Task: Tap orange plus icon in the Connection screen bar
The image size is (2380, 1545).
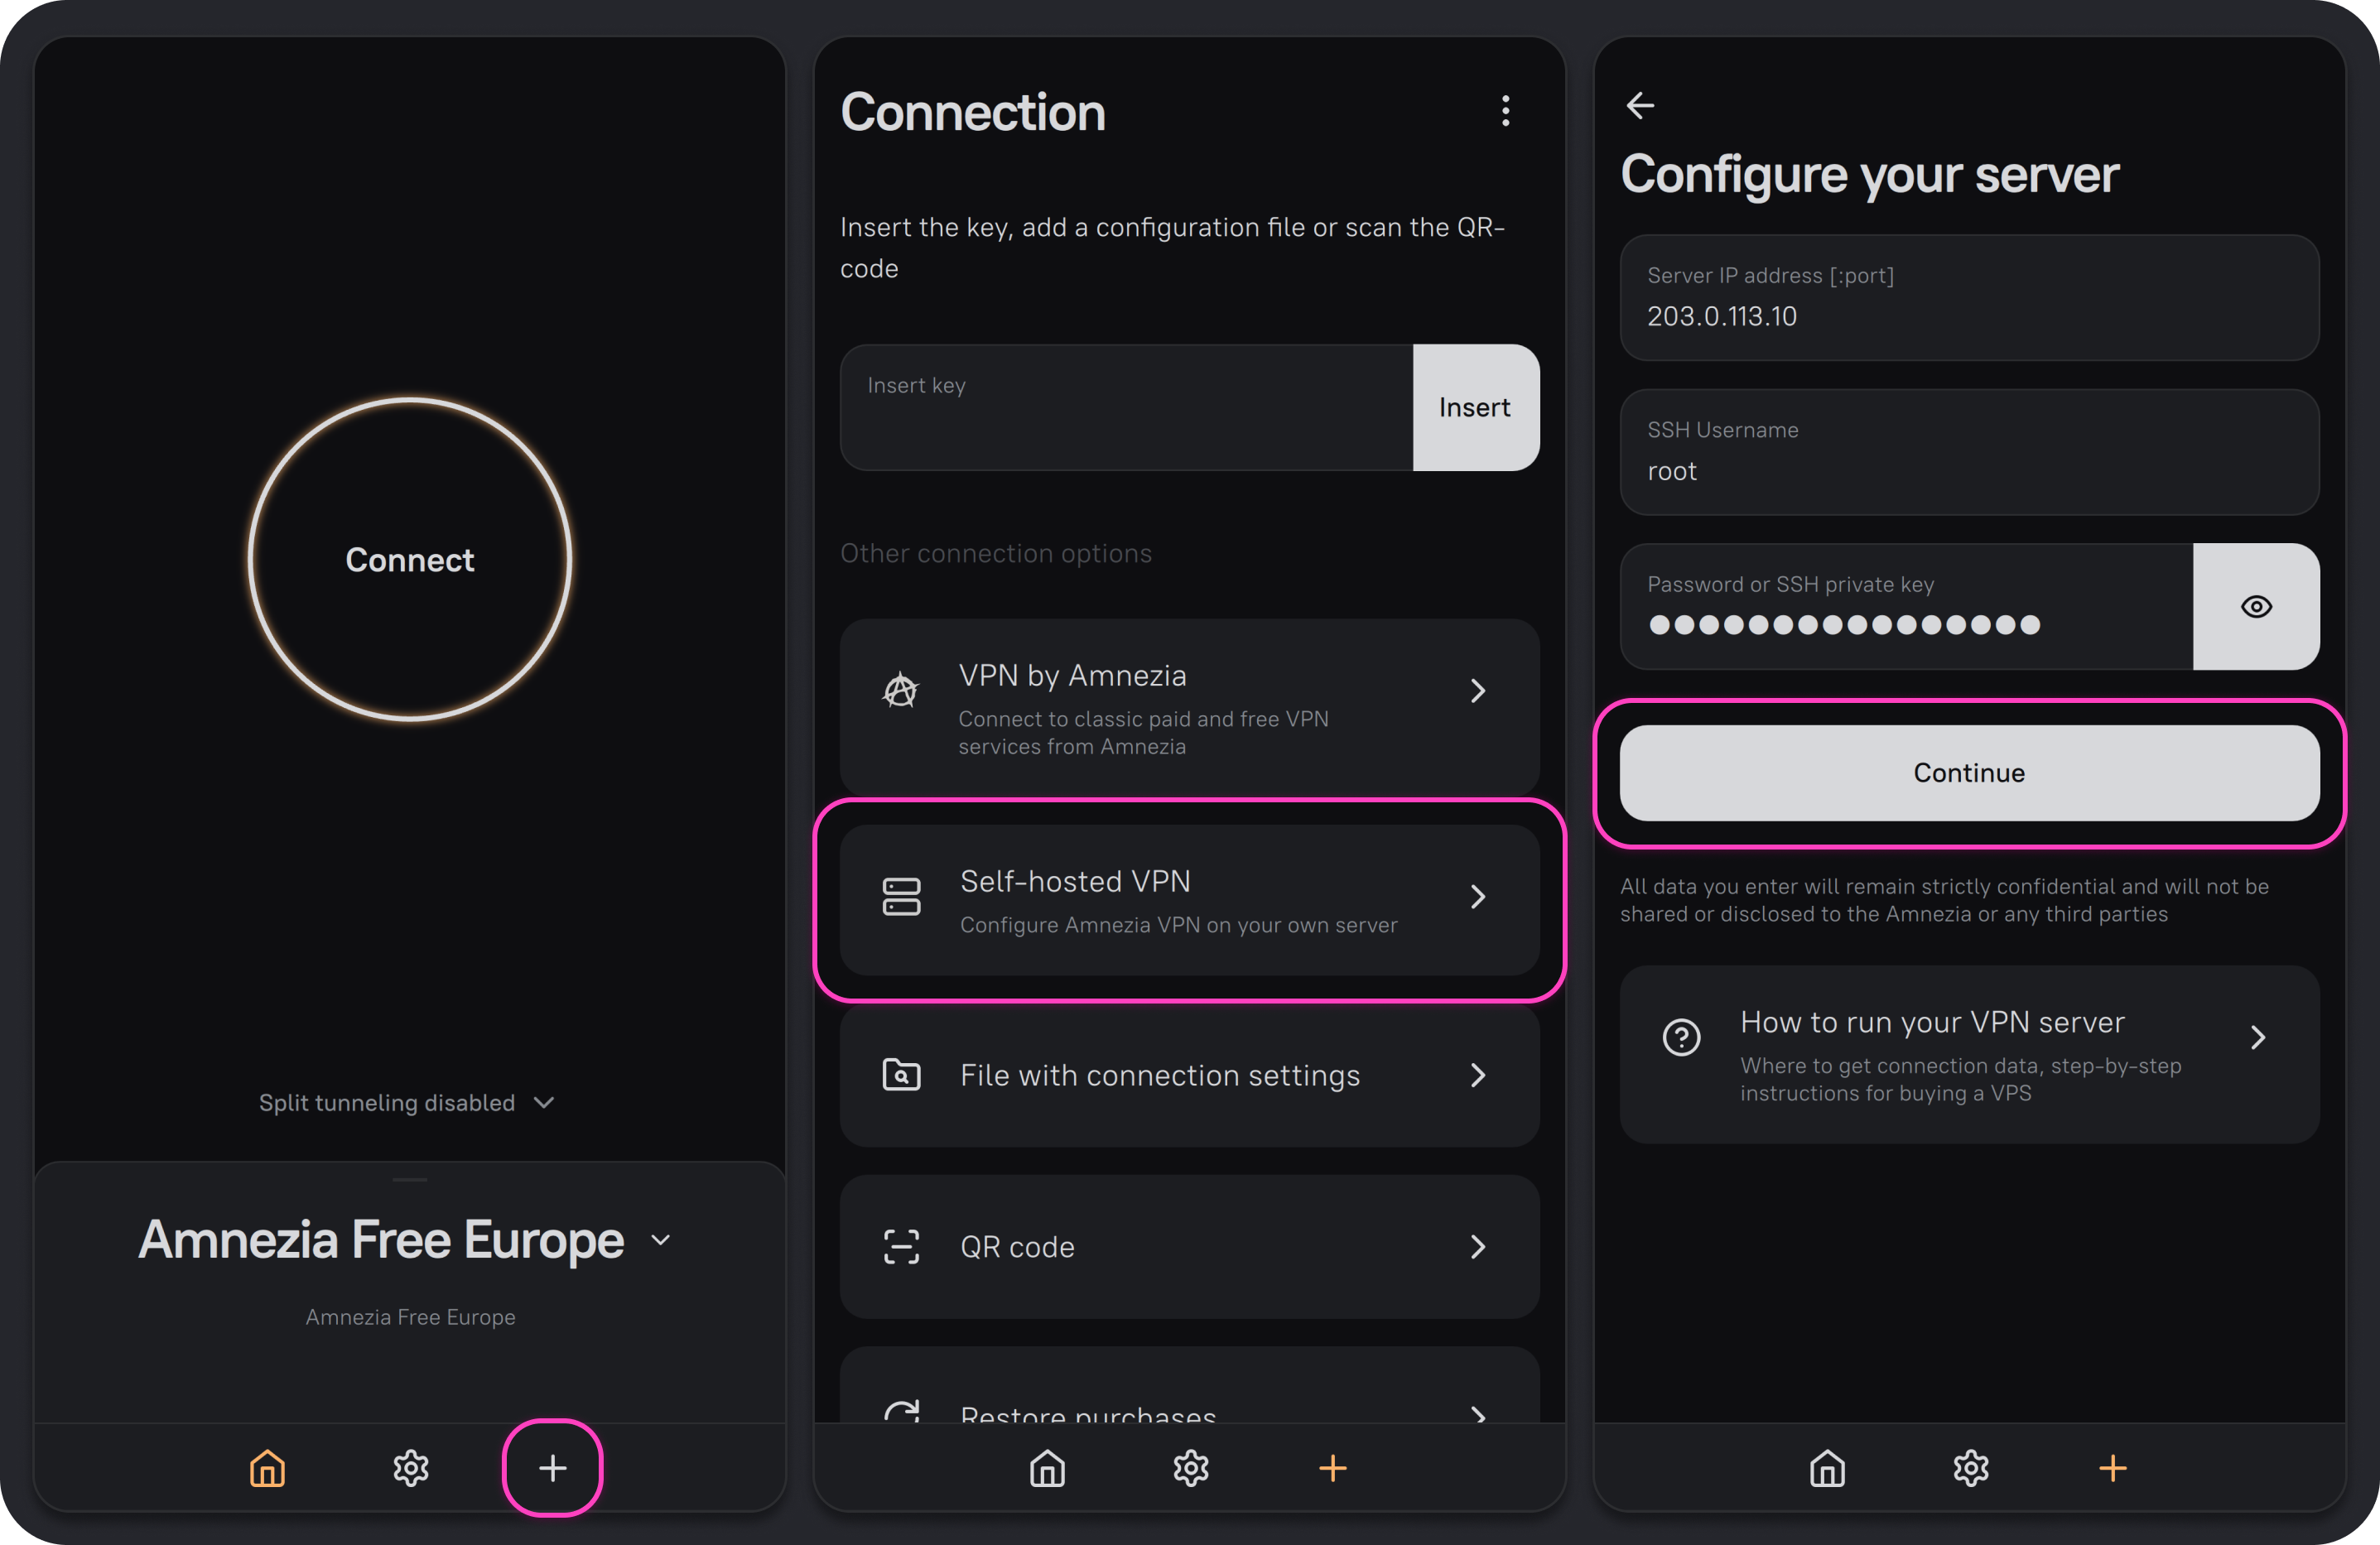Action: point(1332,1467)
